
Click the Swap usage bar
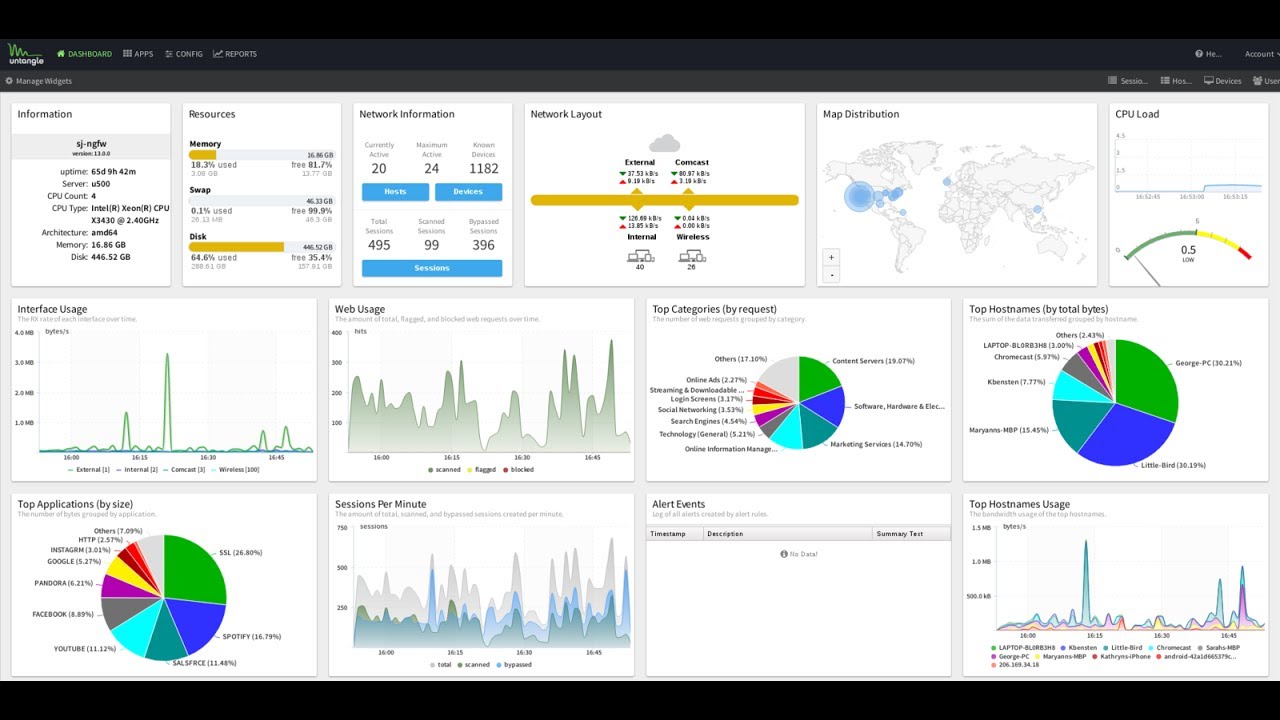coord(261,201)
